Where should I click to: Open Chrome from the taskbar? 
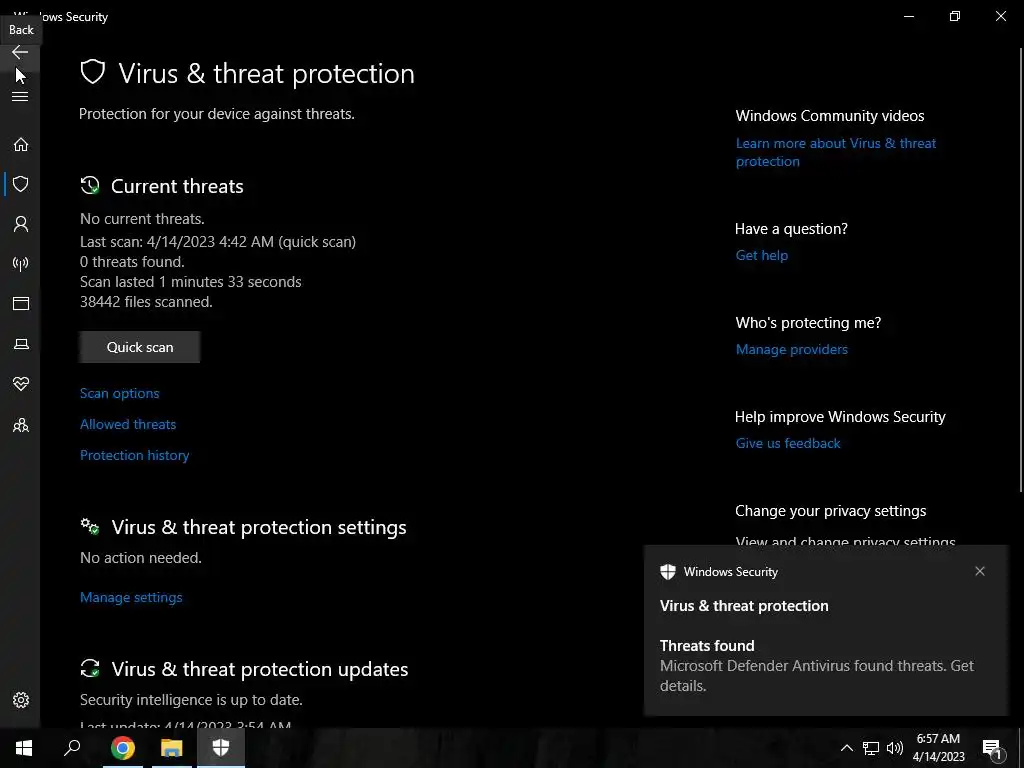[x=123, y=748]
